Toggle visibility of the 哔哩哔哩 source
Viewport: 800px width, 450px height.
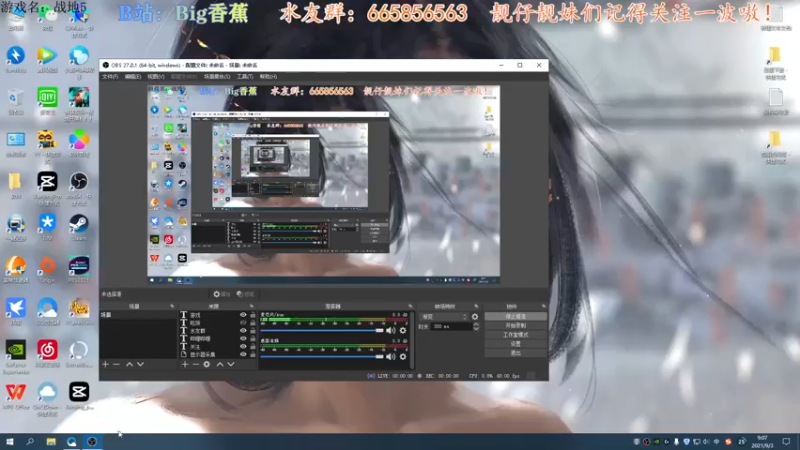243,338
